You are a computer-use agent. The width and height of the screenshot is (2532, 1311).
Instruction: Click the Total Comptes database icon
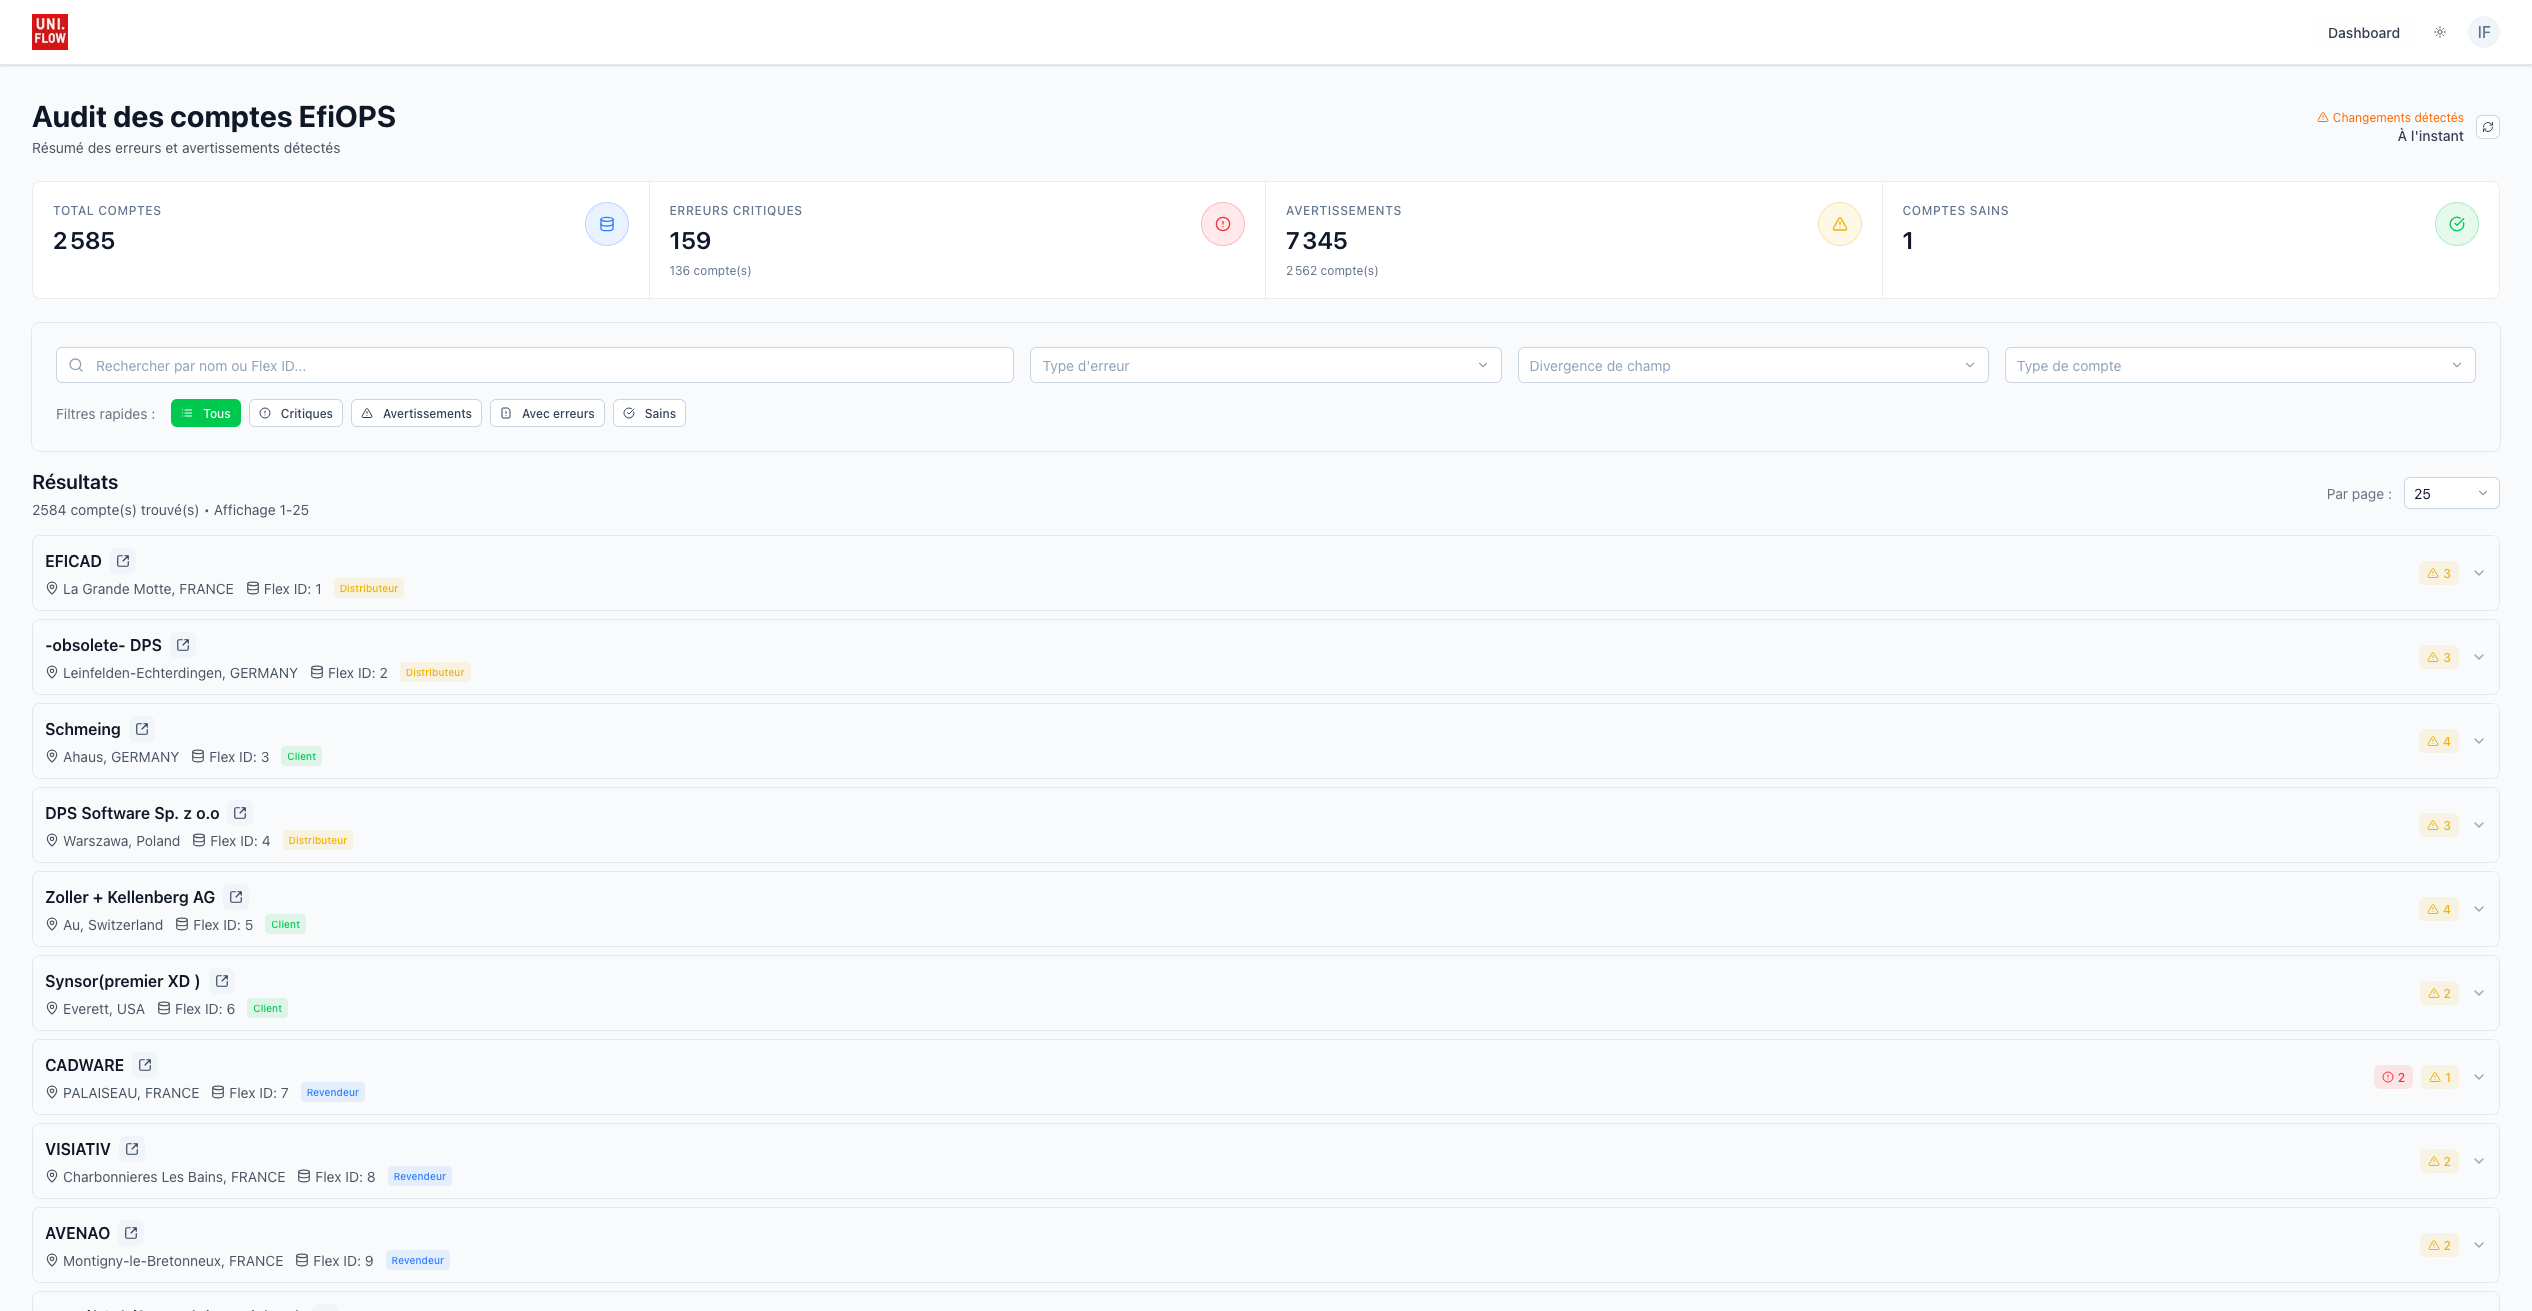tap(607, 224)
